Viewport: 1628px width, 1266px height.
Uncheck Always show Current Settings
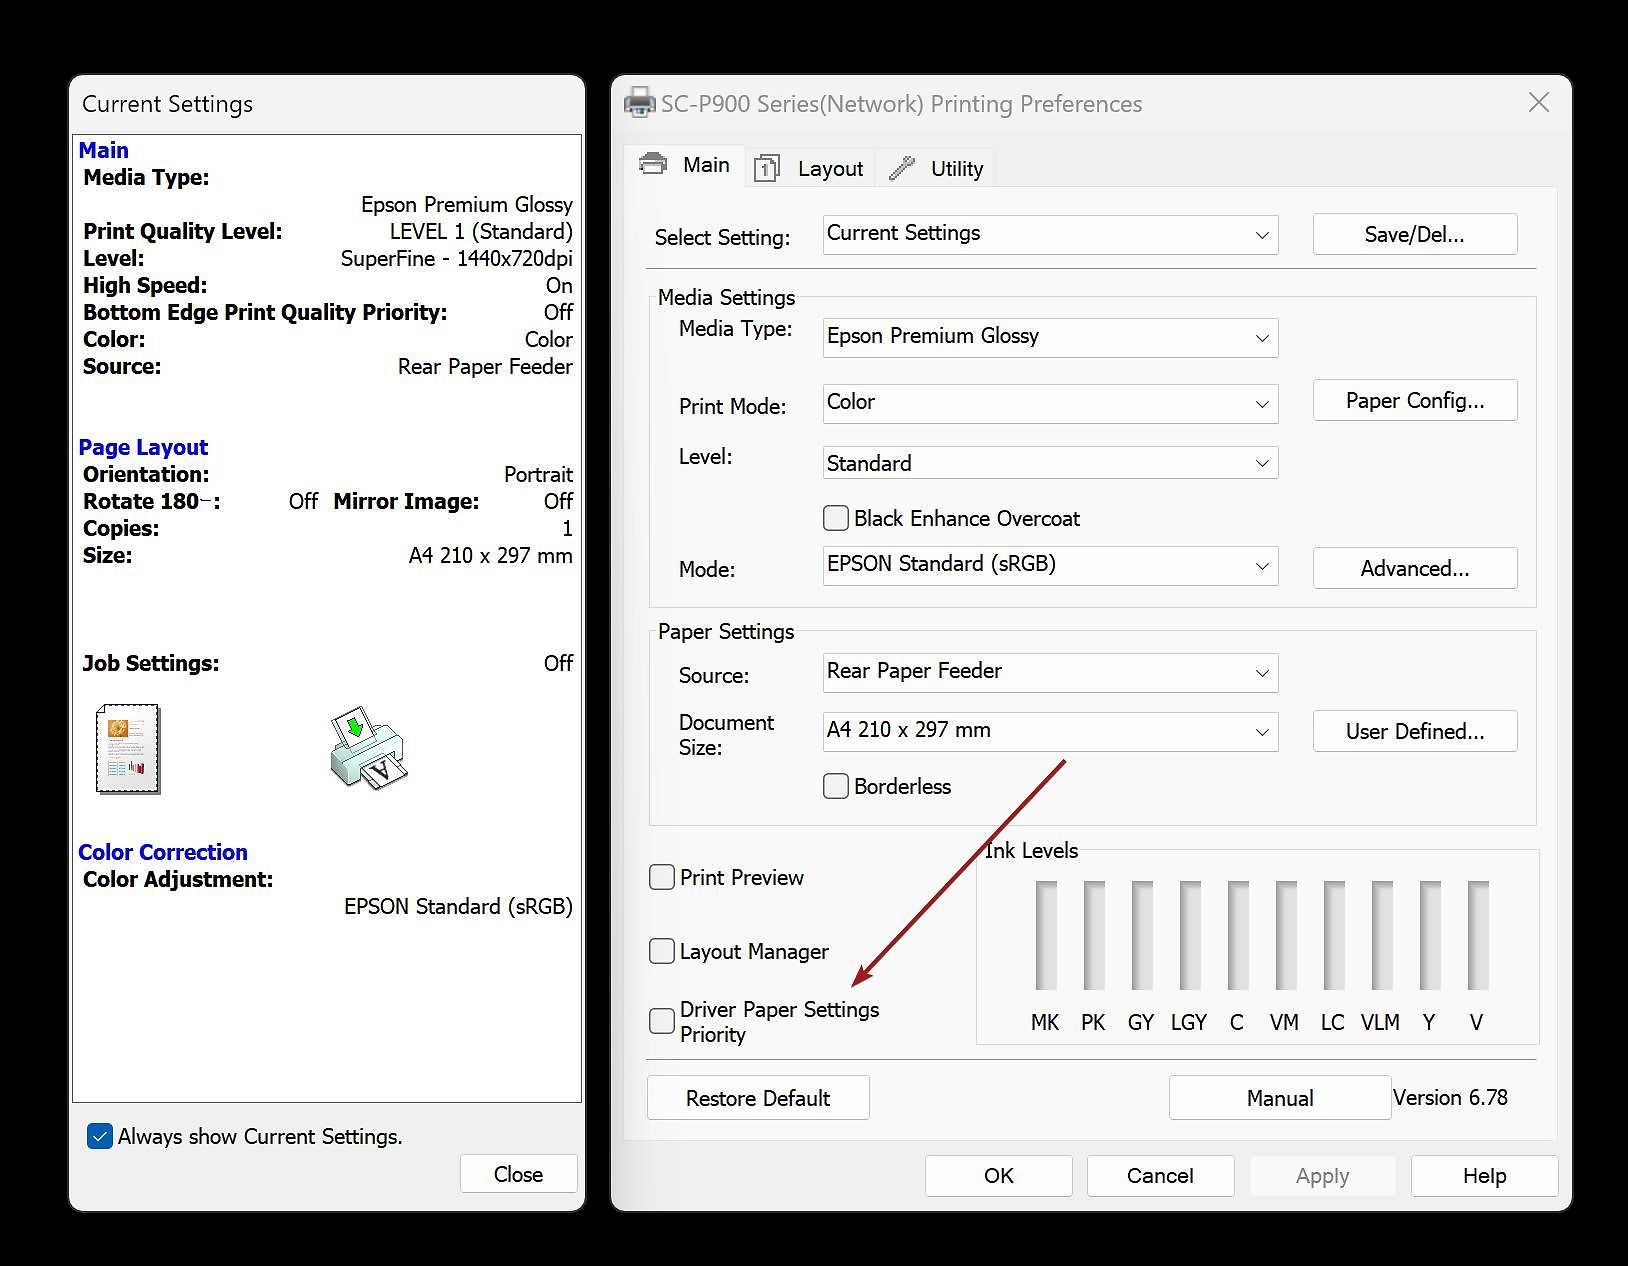(x=98, y=1136)
